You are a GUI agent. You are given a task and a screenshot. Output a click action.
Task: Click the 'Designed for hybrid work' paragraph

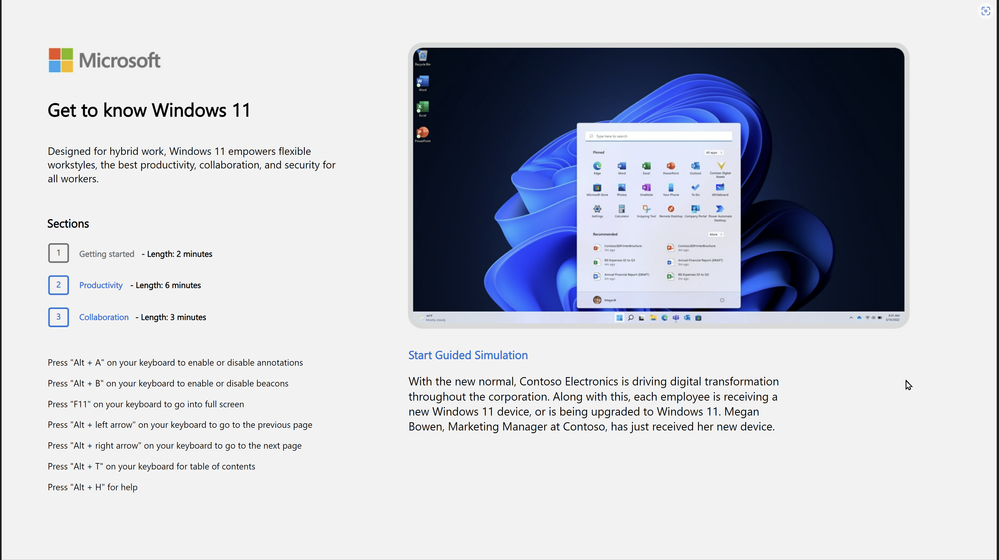191,165
